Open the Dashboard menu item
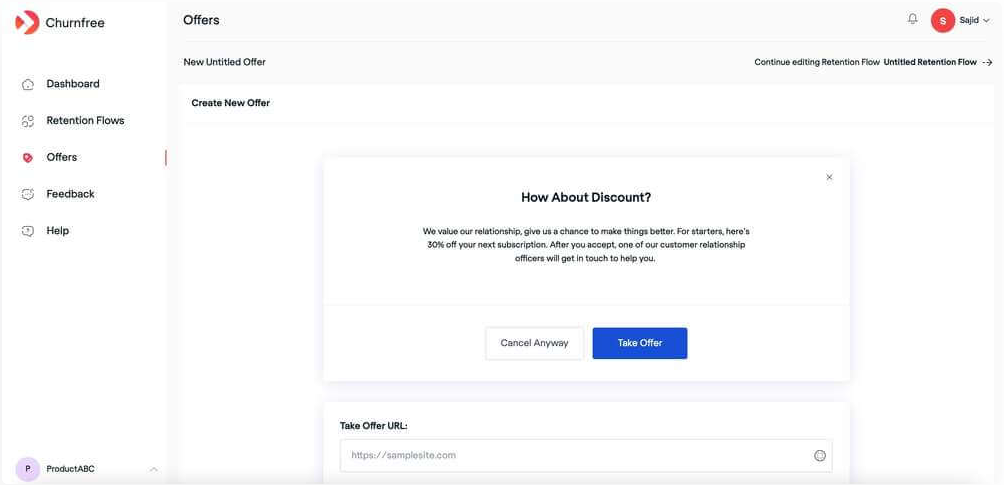Viewport: 1004px width, 485px height. [73, 84]
